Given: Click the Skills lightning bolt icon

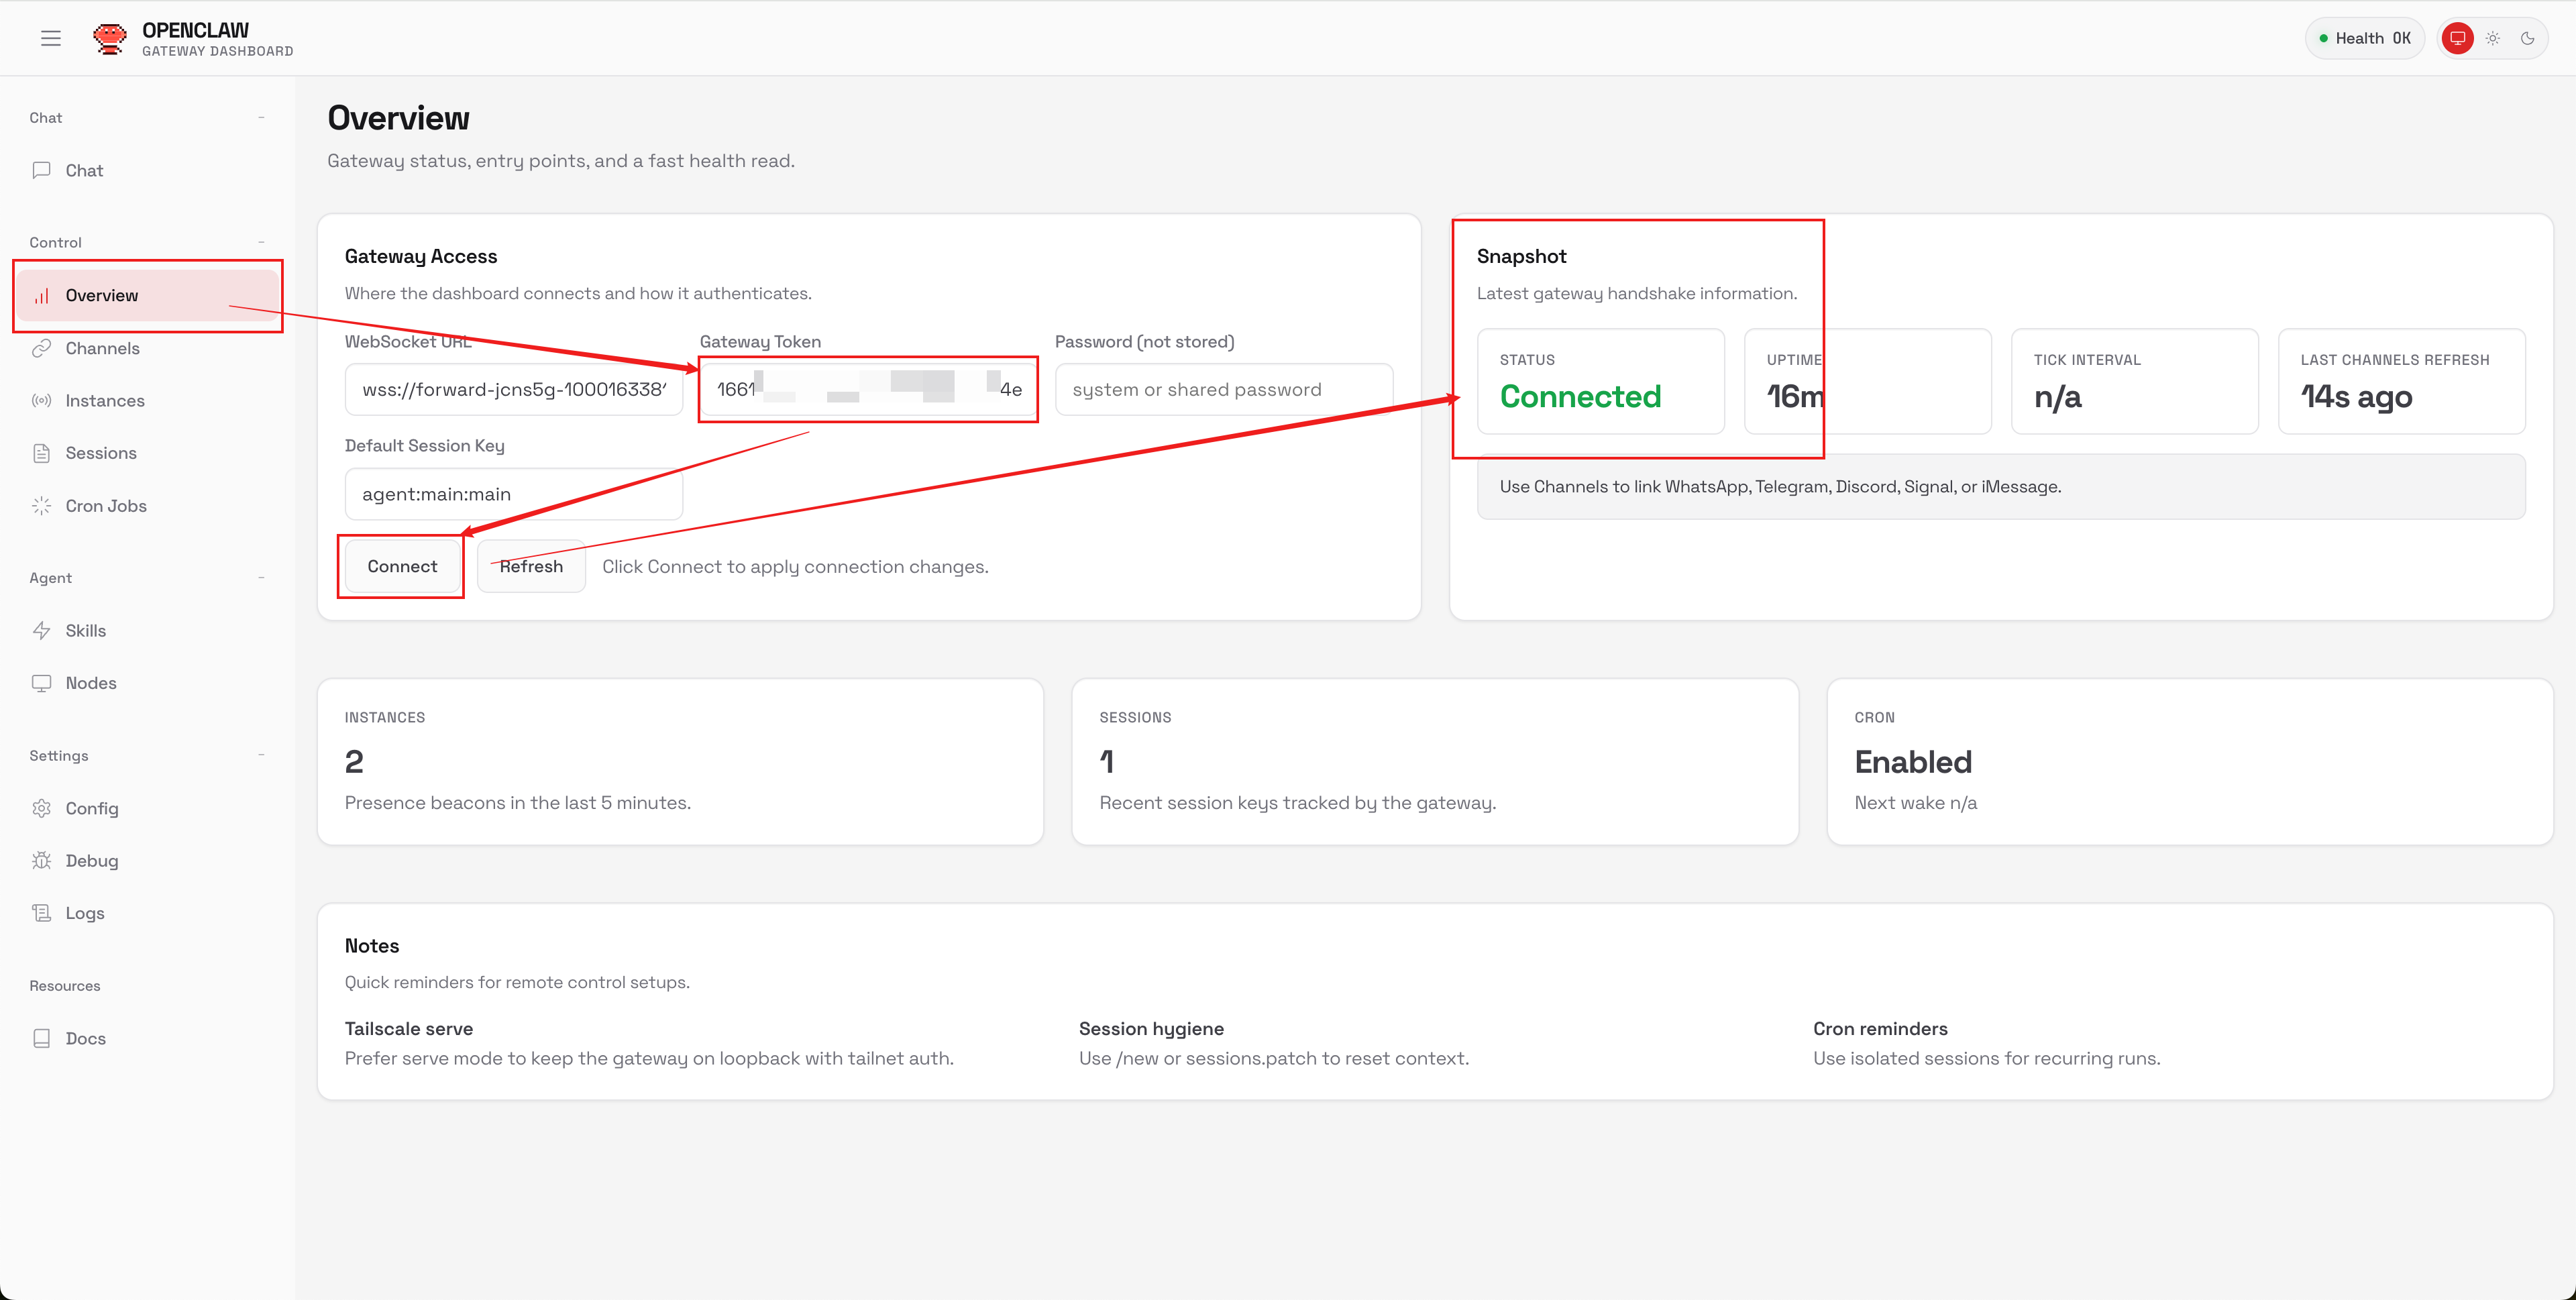Looking at the screenshot, I should pyautogui.click(x=41, y=631).
